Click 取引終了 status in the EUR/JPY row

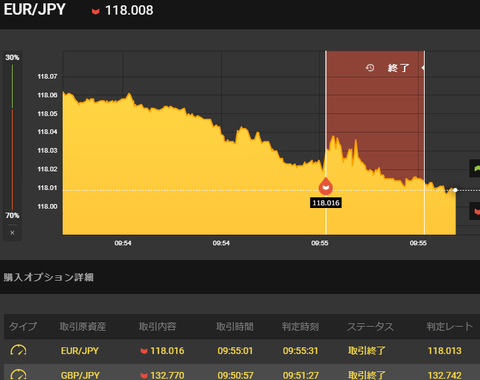pyautogui.click(x=367, y=351)
